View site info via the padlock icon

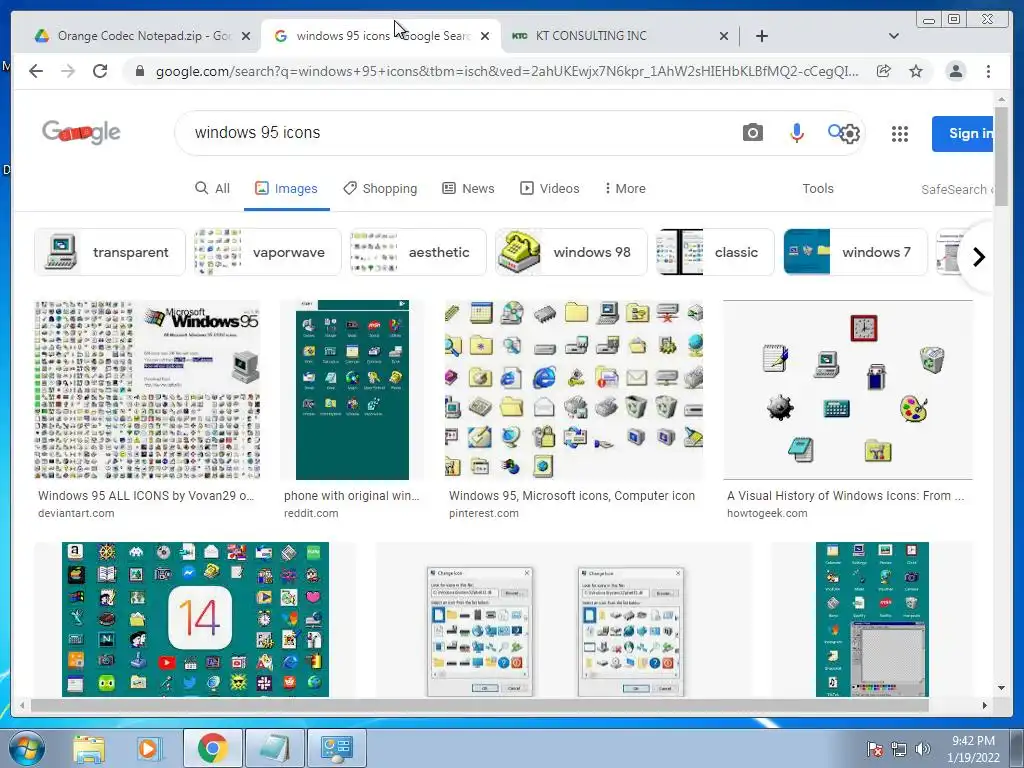point(140,71)
